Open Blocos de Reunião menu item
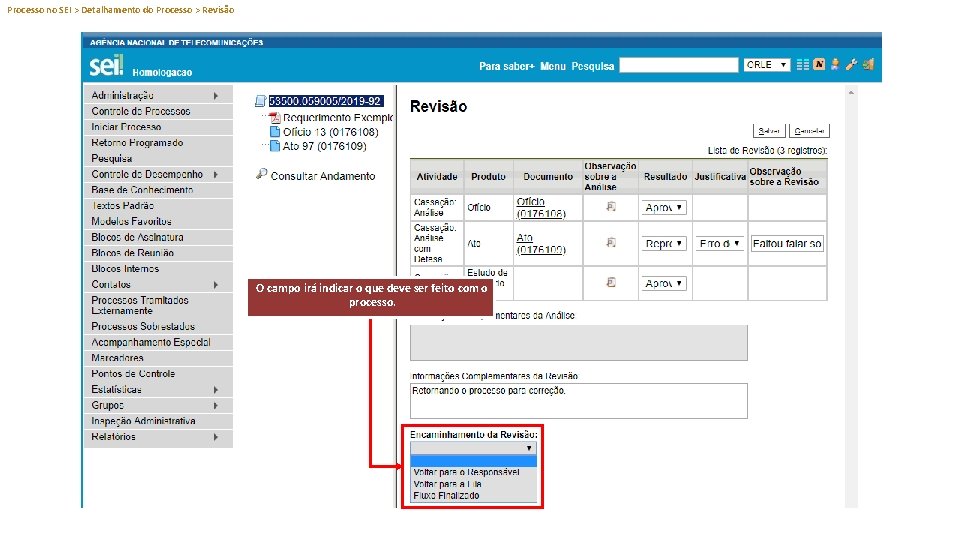 point(158,253)
